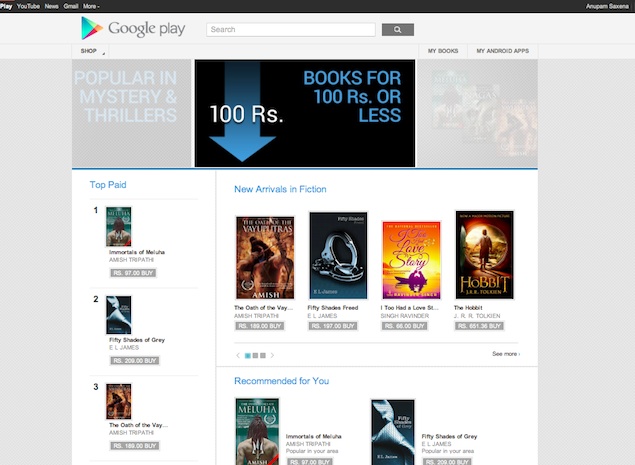
Task: Buy Fifty Shades Freed for RS. 197.00
Action: 333,326
